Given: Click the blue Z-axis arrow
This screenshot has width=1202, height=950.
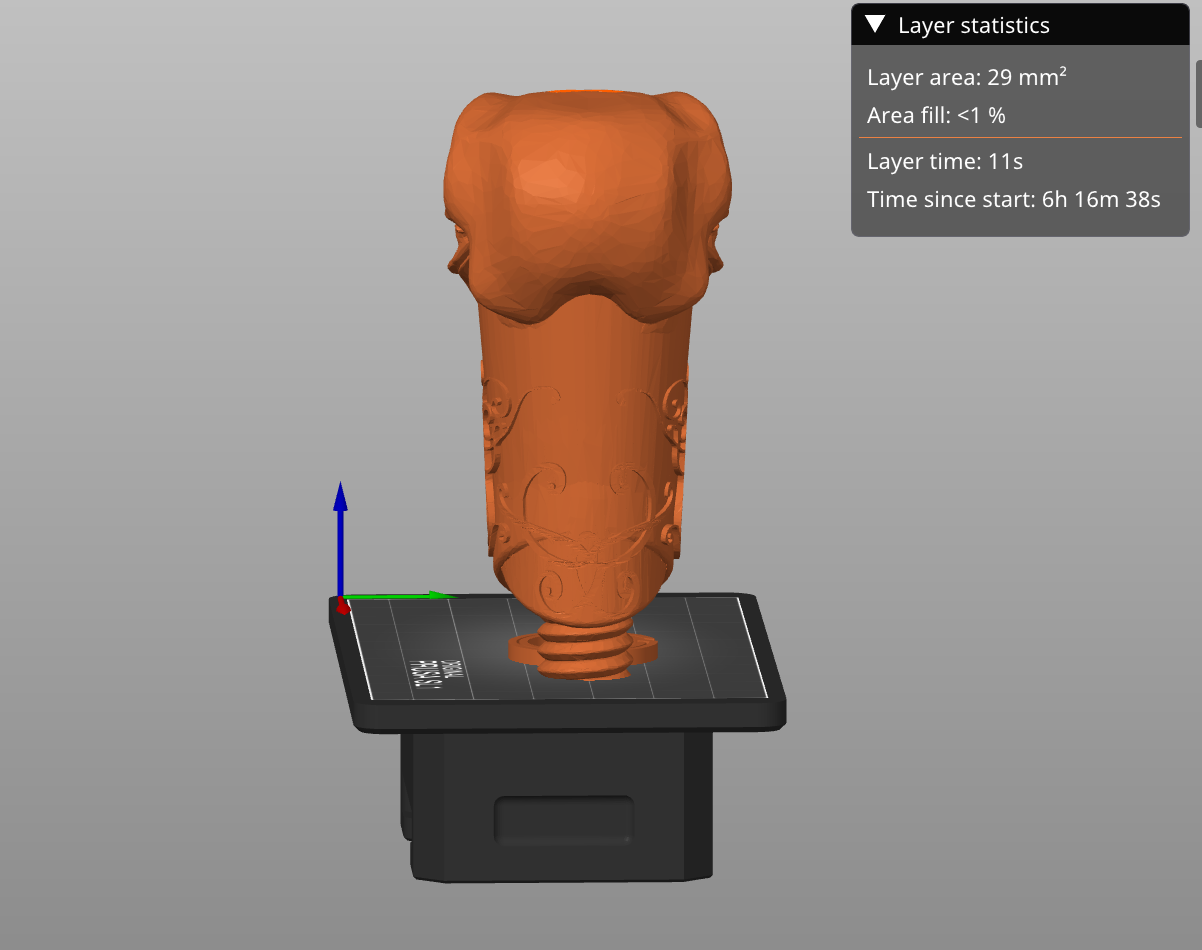Looking at the screenshot, I should point(340,540).
